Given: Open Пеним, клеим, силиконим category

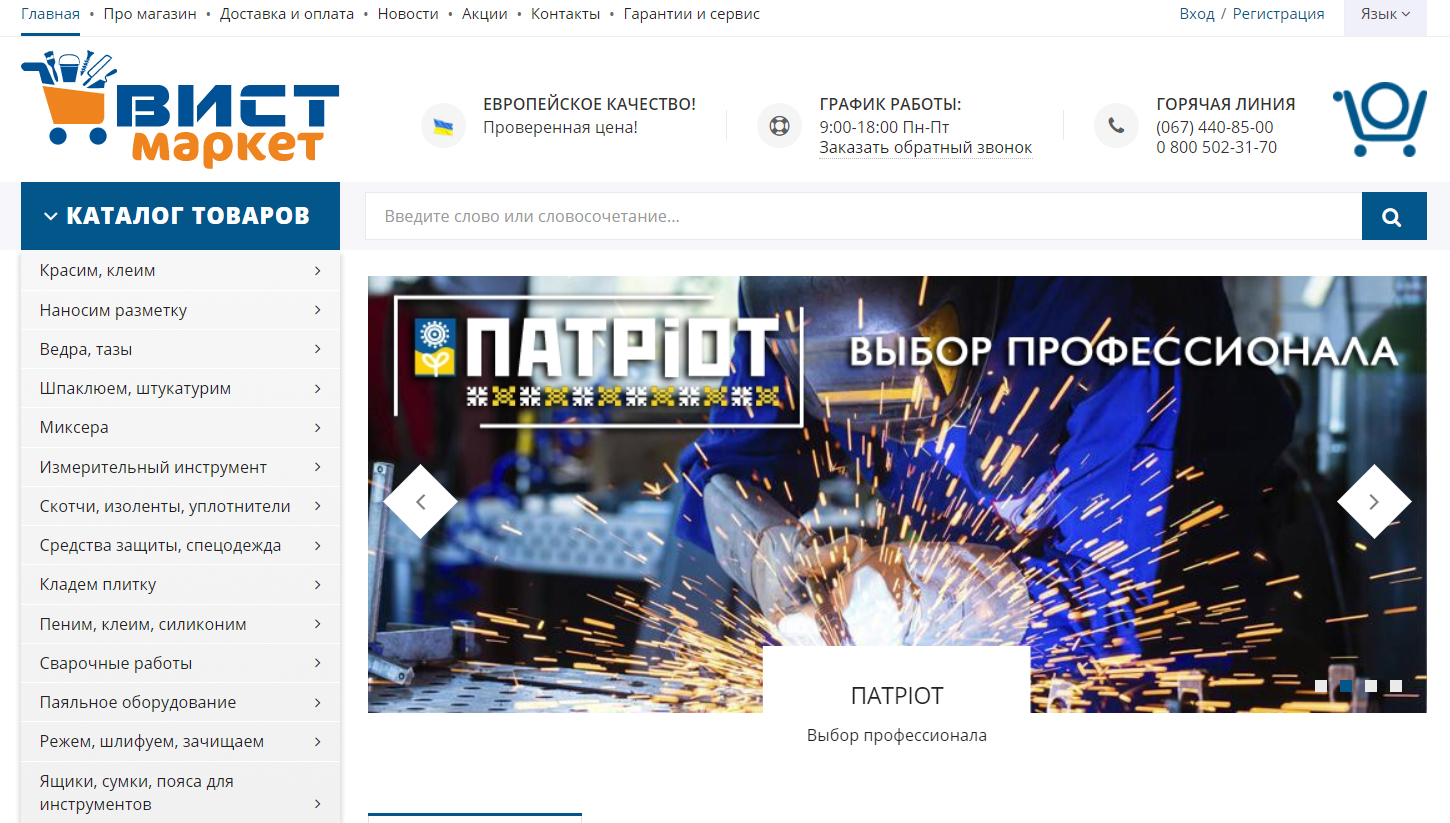Looking at the screenshot, I should (x=143, y=624).
